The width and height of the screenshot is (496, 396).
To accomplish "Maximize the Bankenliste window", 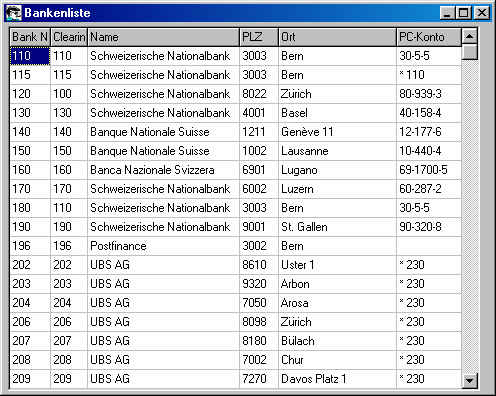I will [x=463, y=13].
